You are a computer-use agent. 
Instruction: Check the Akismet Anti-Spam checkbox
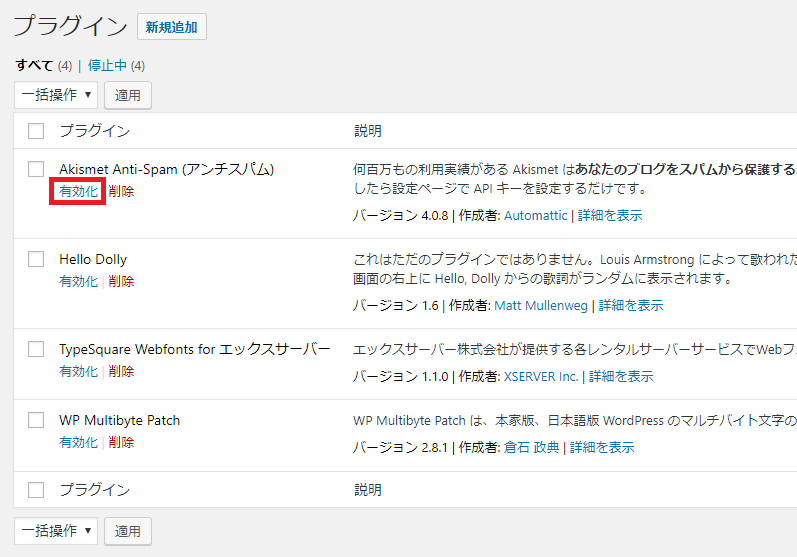click(36, 169)
